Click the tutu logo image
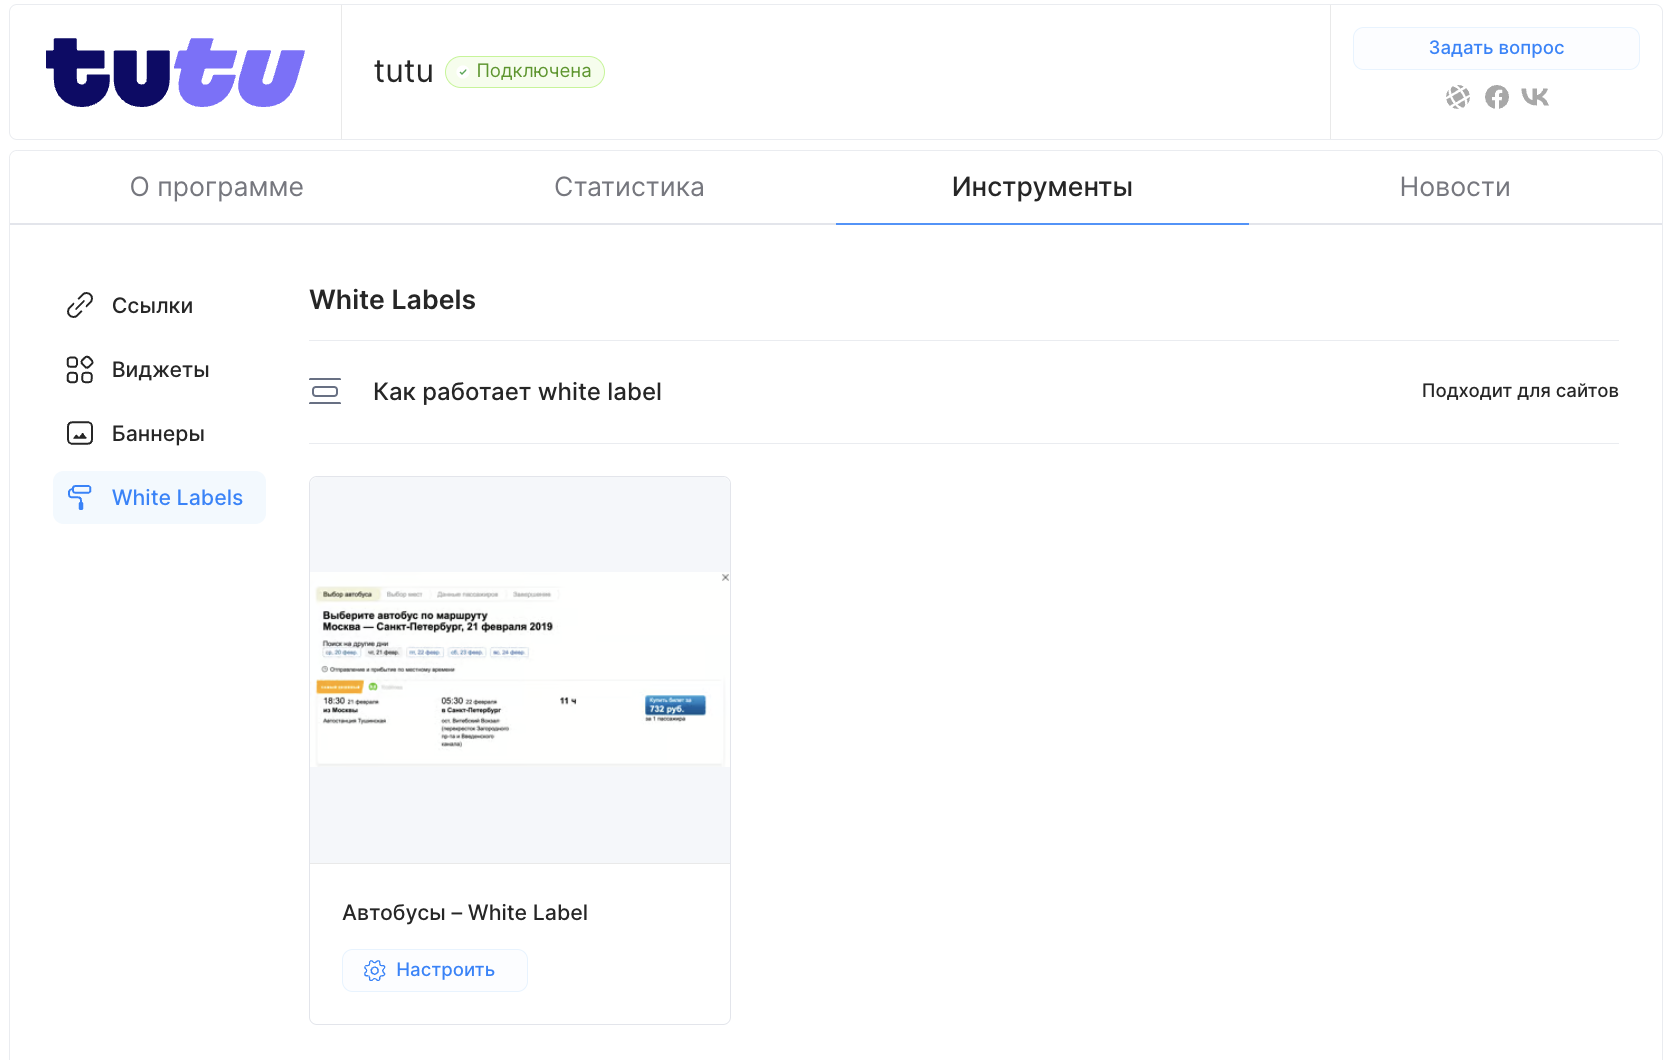Image resolution: width=1670 pixels, height=1060 pixels. click(x=175, y=72)
